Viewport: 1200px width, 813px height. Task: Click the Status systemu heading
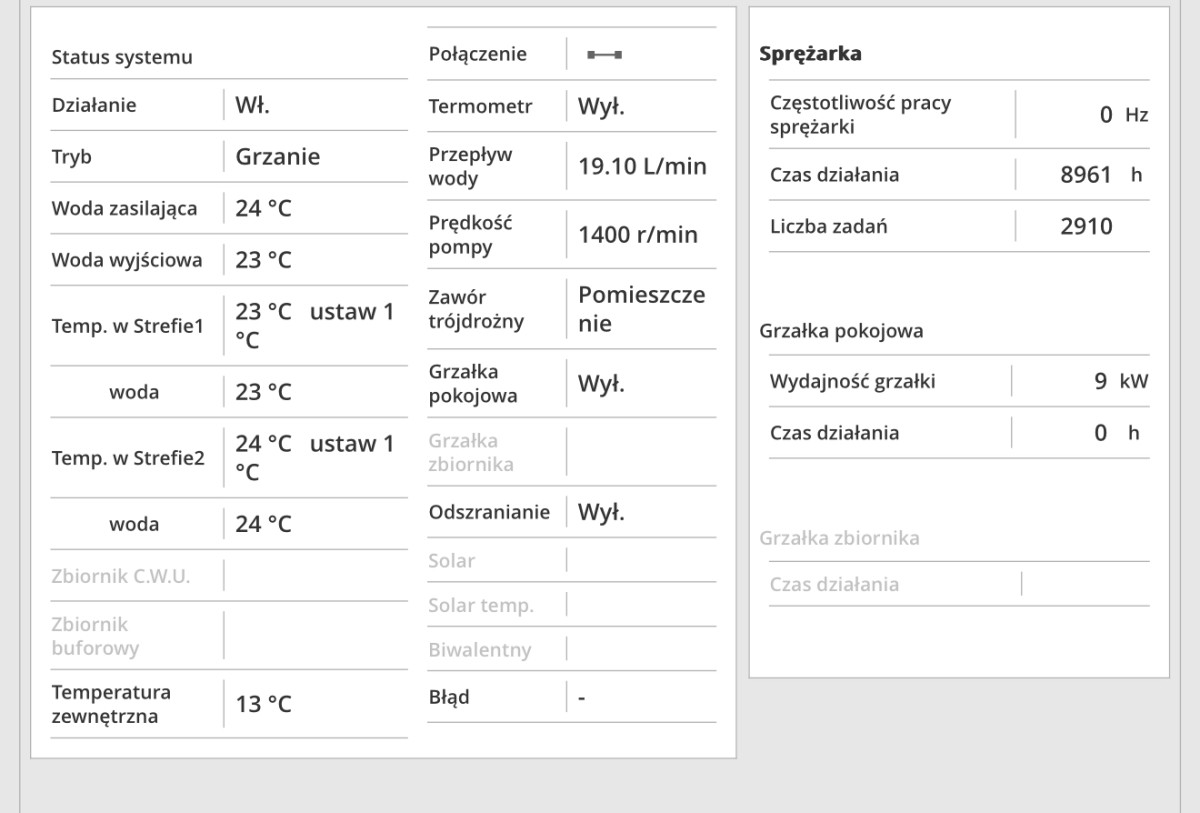(122, 57)
